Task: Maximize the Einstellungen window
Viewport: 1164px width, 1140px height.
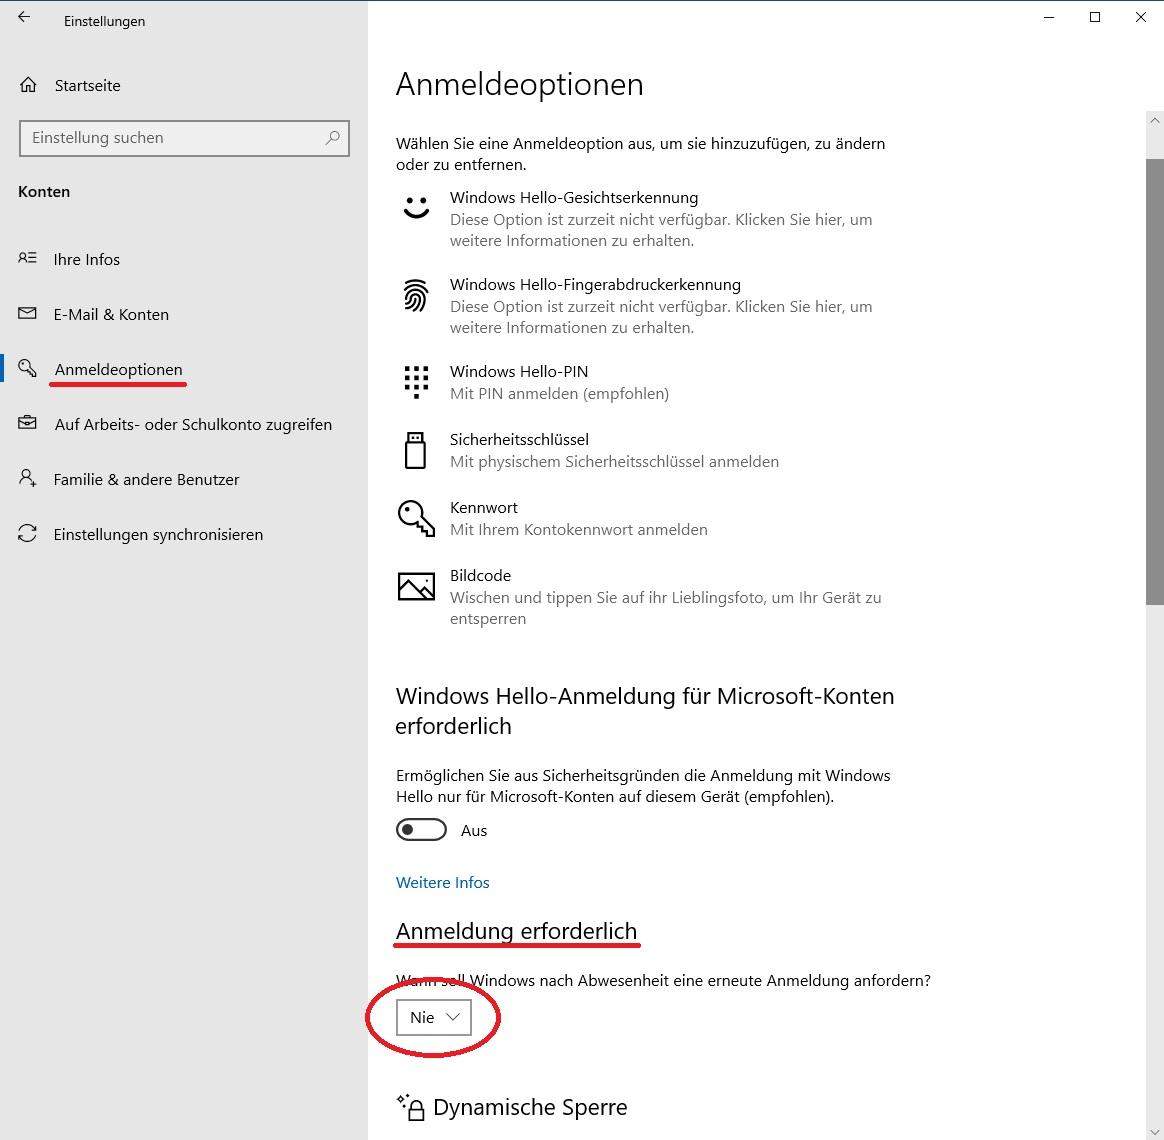Action: pyautogui.click(x=1094, y=17)
